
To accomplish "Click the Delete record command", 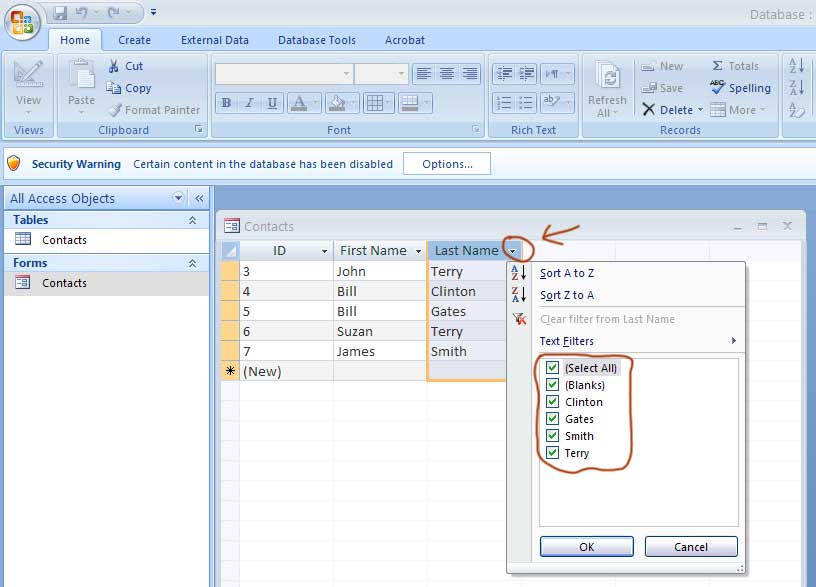I will click(667, 110).
